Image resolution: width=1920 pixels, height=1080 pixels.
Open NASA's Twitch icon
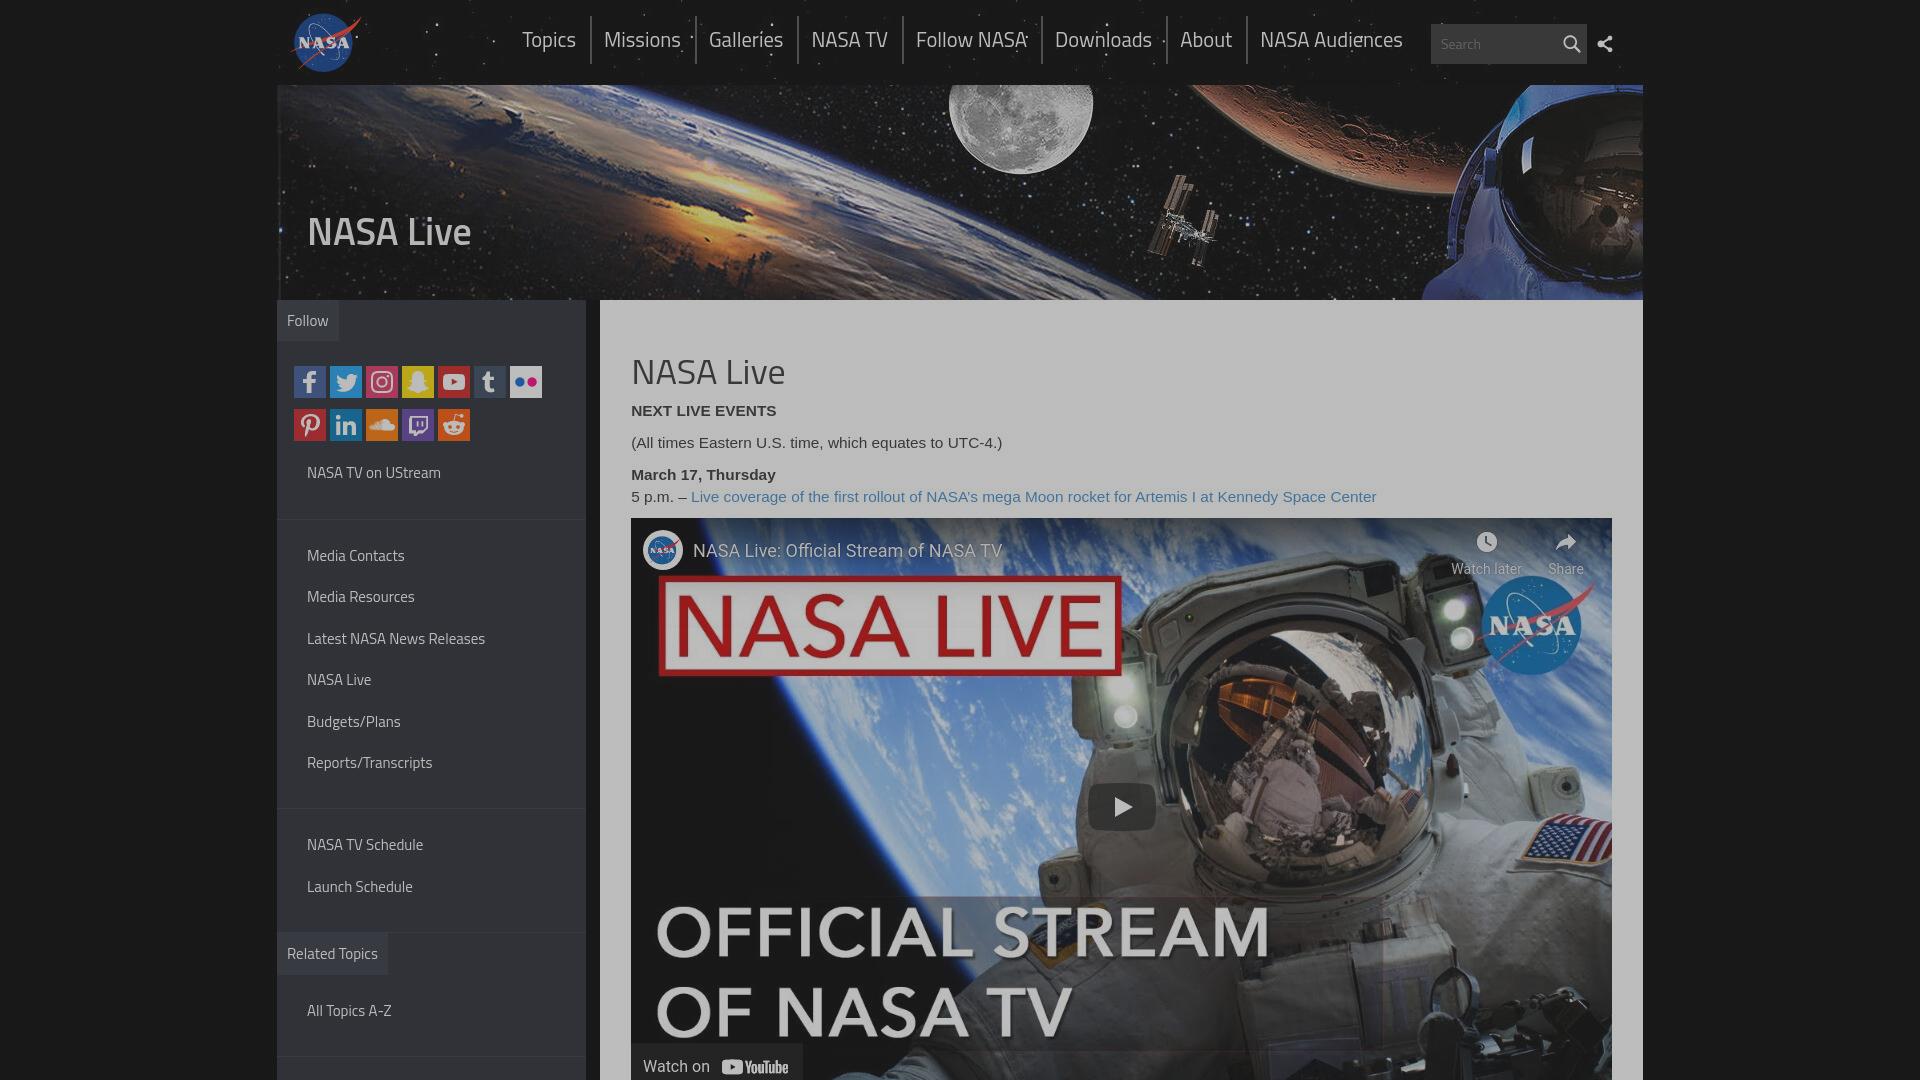418,425
